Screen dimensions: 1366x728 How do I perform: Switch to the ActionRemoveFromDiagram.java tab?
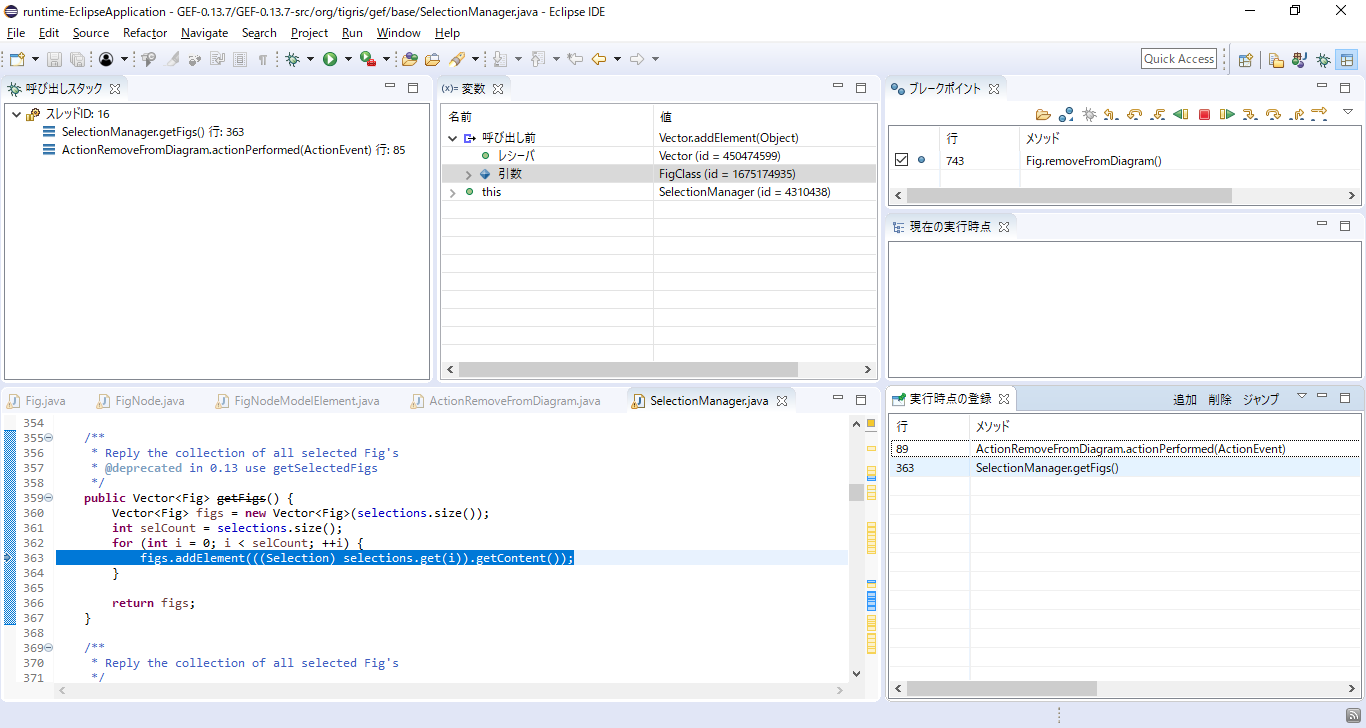505,401
